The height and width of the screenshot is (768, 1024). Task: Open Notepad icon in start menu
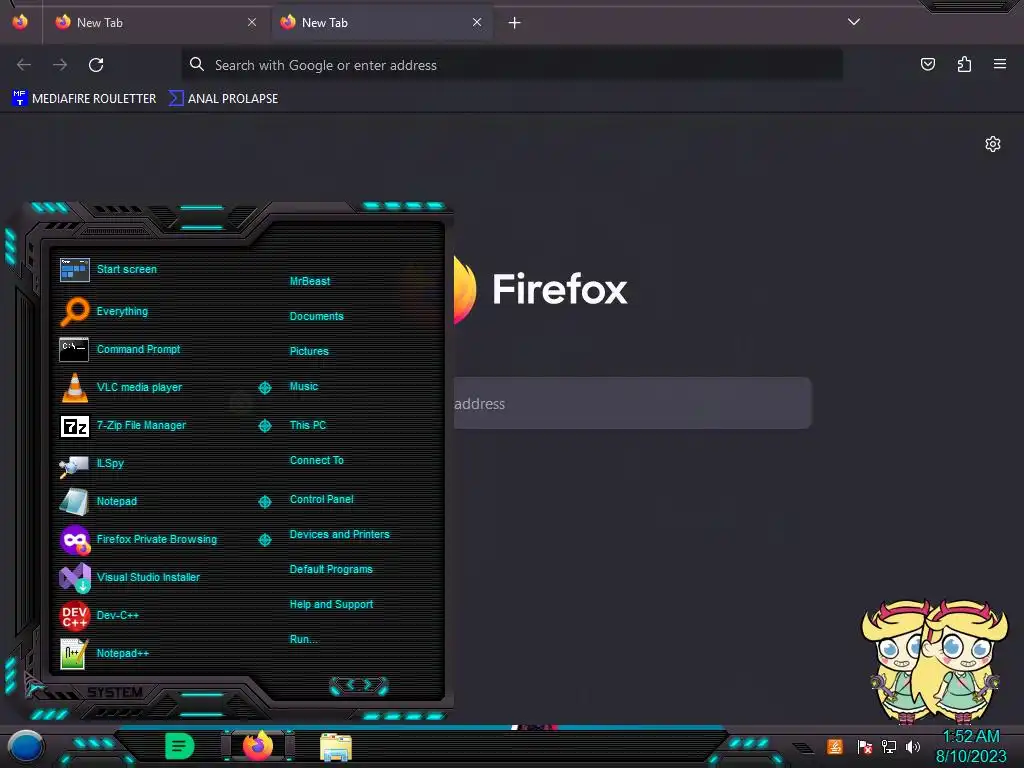click(74, 502)
